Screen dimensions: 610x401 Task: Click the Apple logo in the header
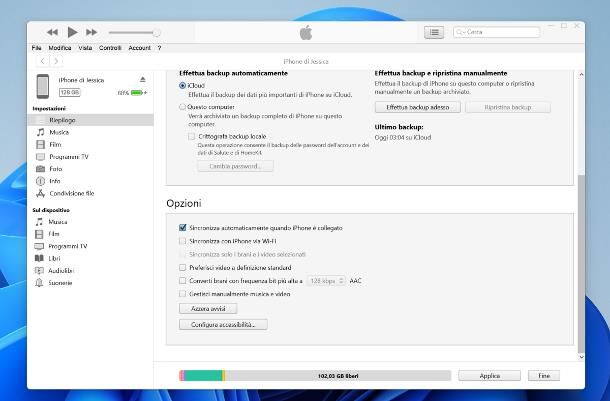click(306, 33)
